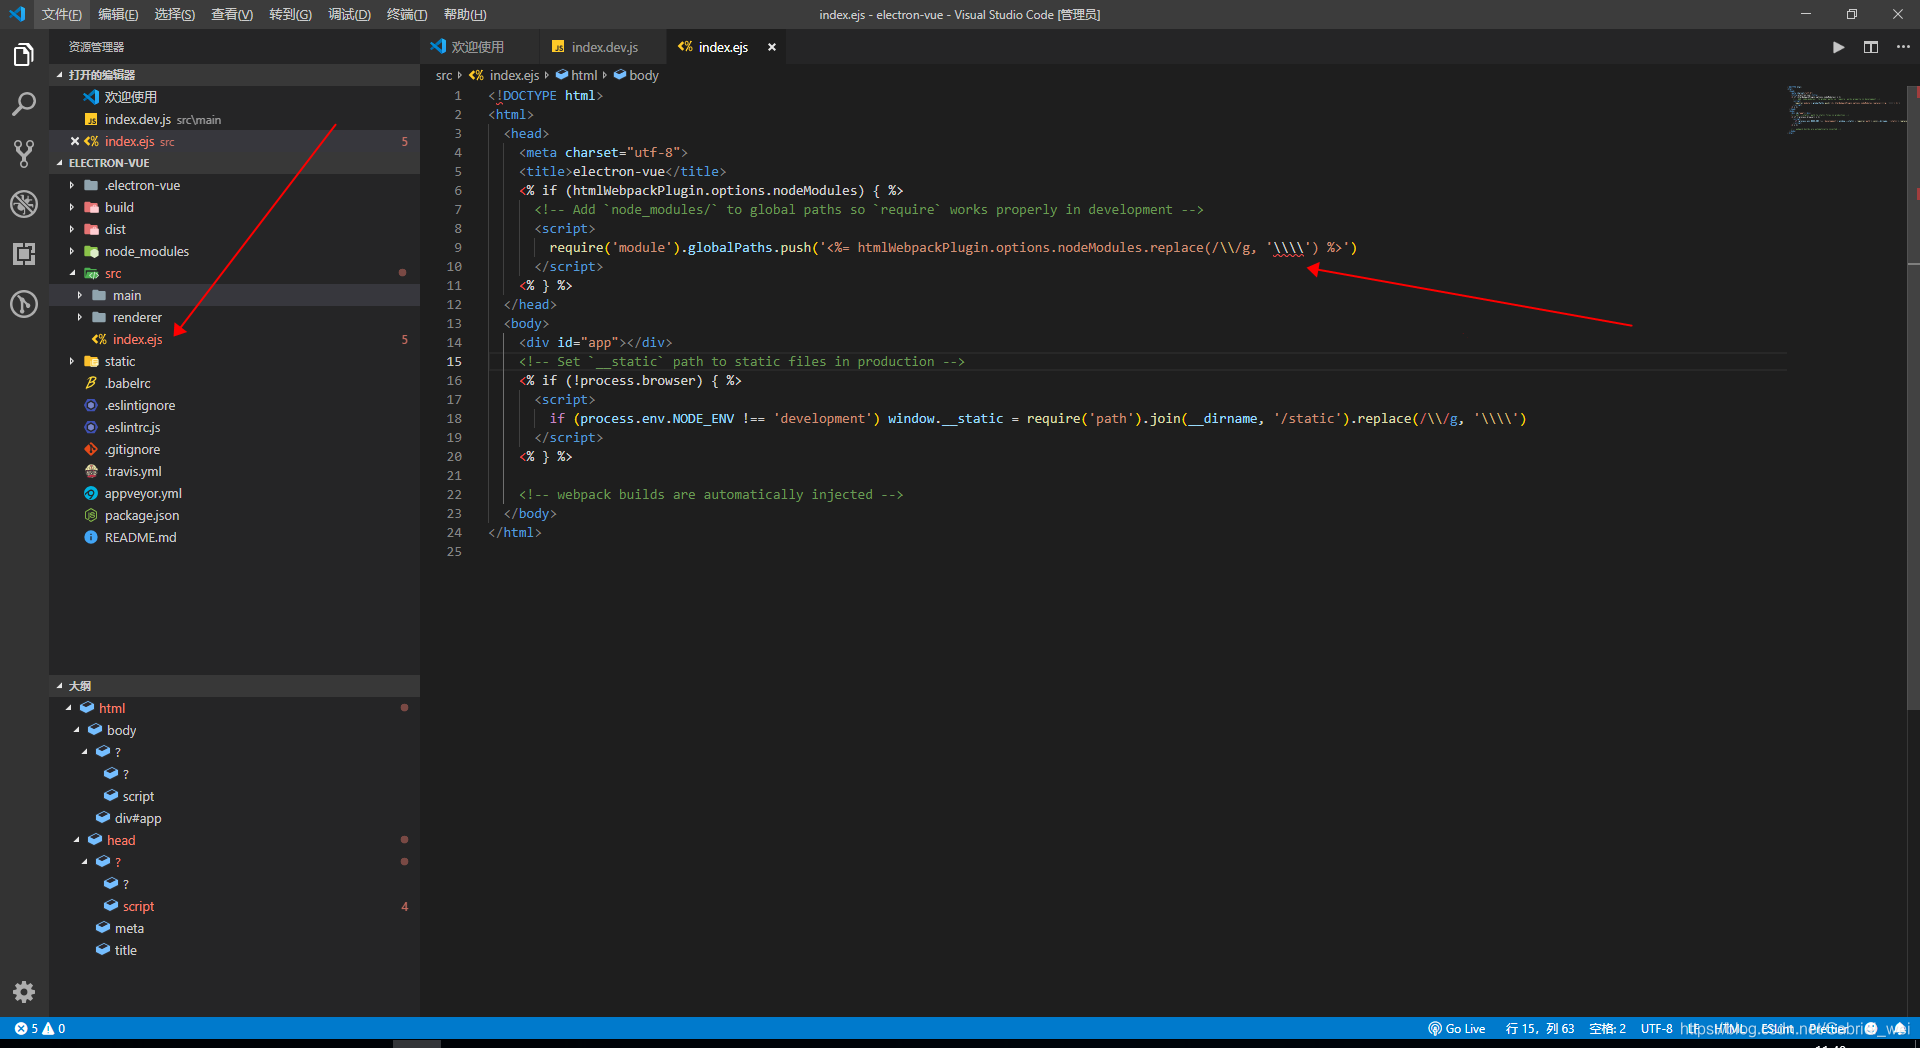The height and width of the screenshot is (1048, 1920).
Task: Open the .gitignore file
Action: point(235,449)
